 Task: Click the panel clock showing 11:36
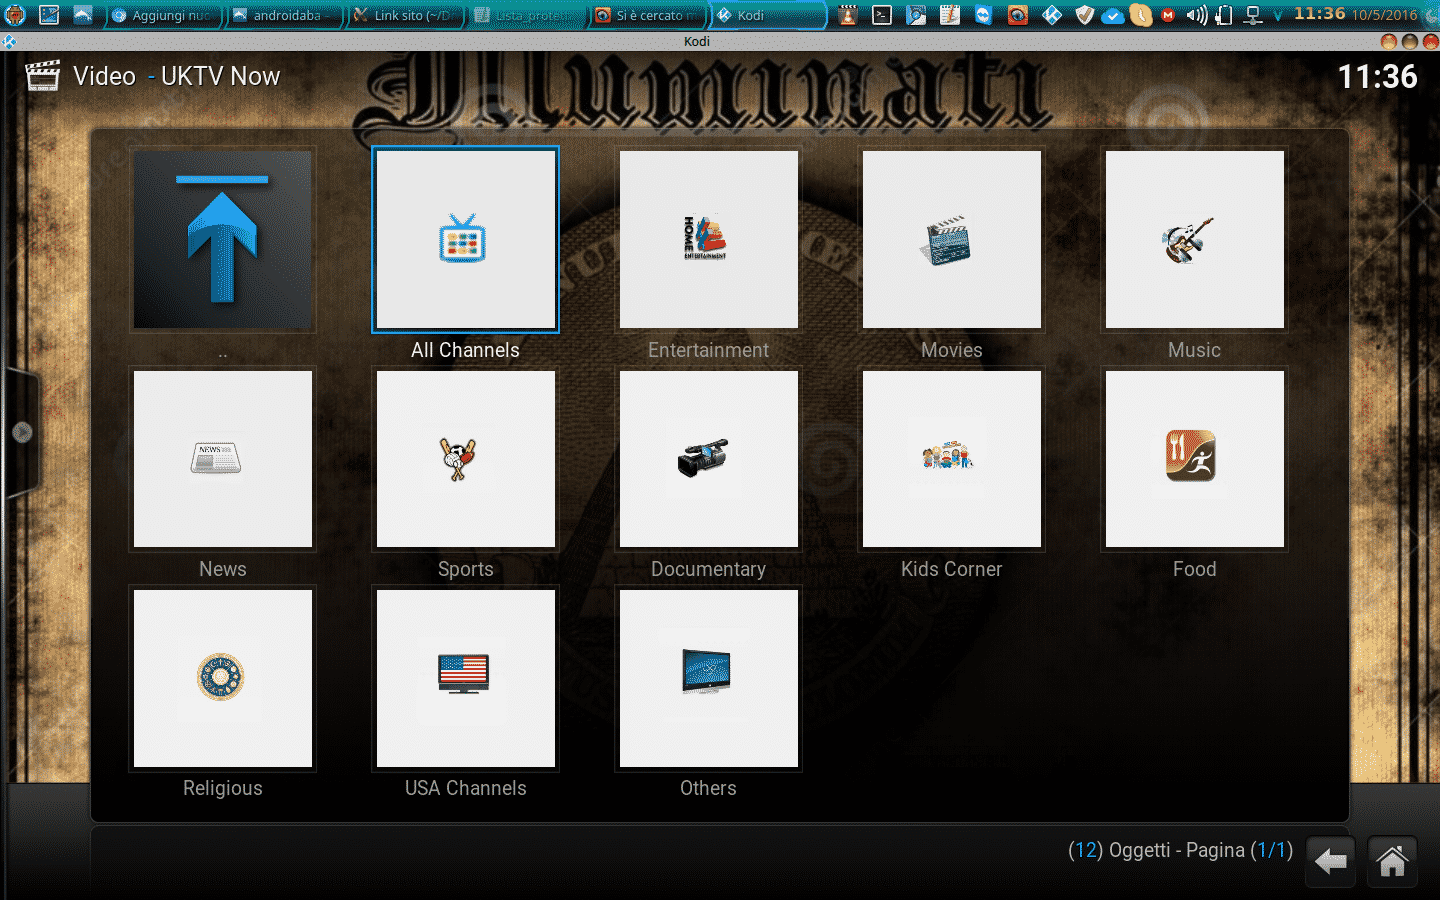[1319, 14]
